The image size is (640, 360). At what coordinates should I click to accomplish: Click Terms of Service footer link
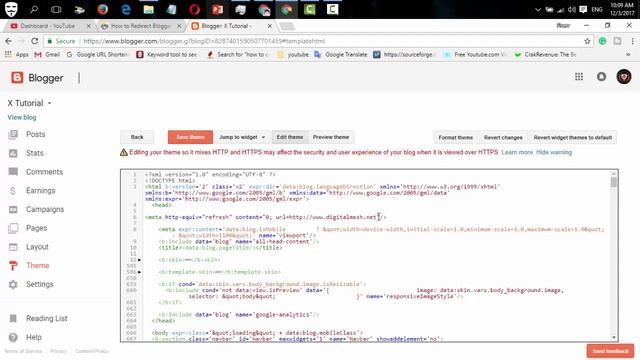pyautogui.click(x=23, y=351)
